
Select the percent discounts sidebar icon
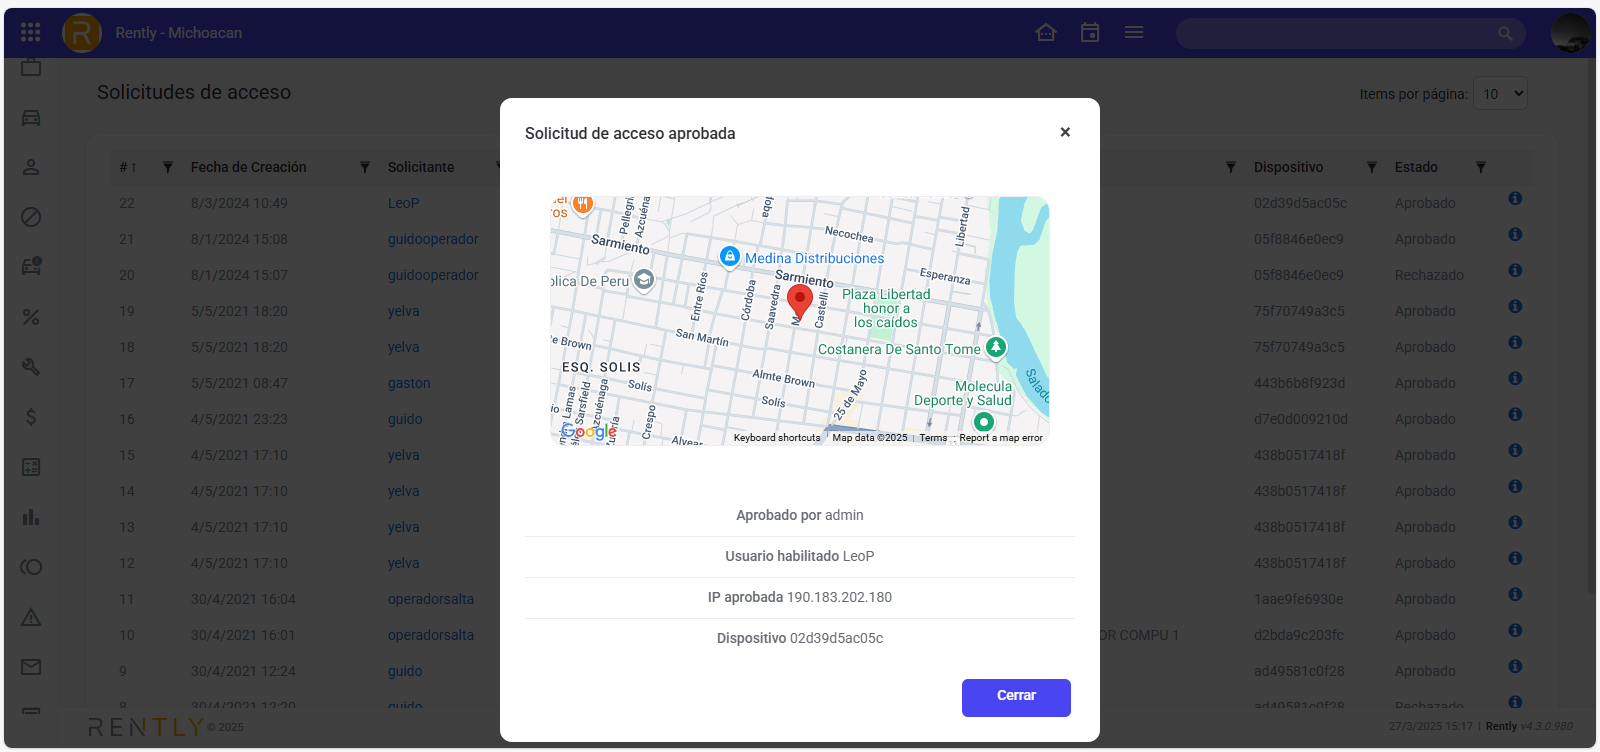pos(31,317)
